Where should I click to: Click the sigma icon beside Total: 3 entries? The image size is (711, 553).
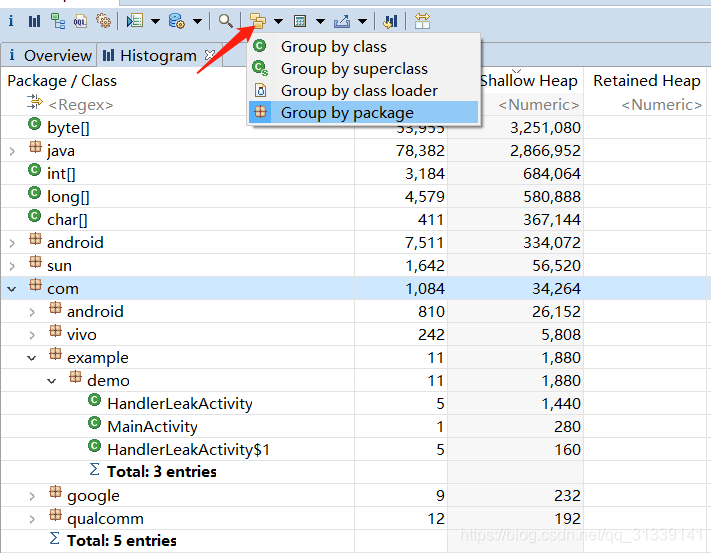[94, 469]
